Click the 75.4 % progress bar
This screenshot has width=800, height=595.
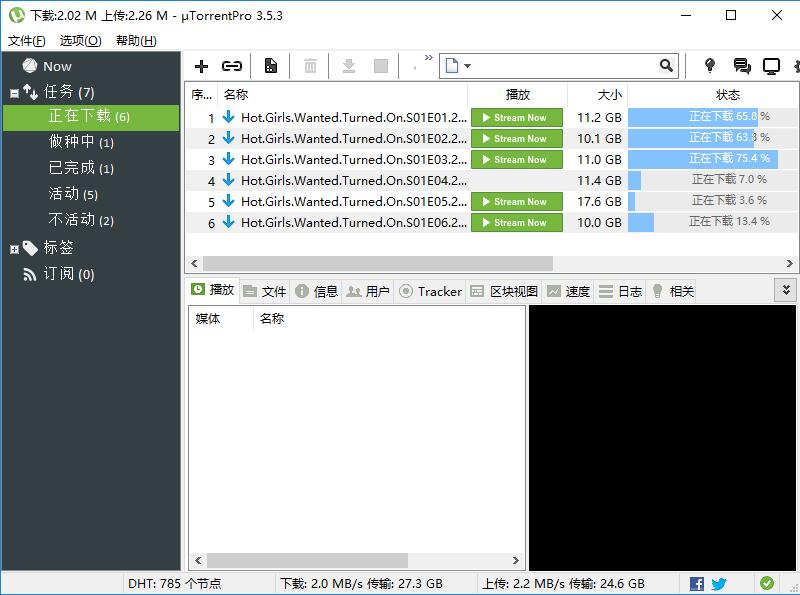713,159
